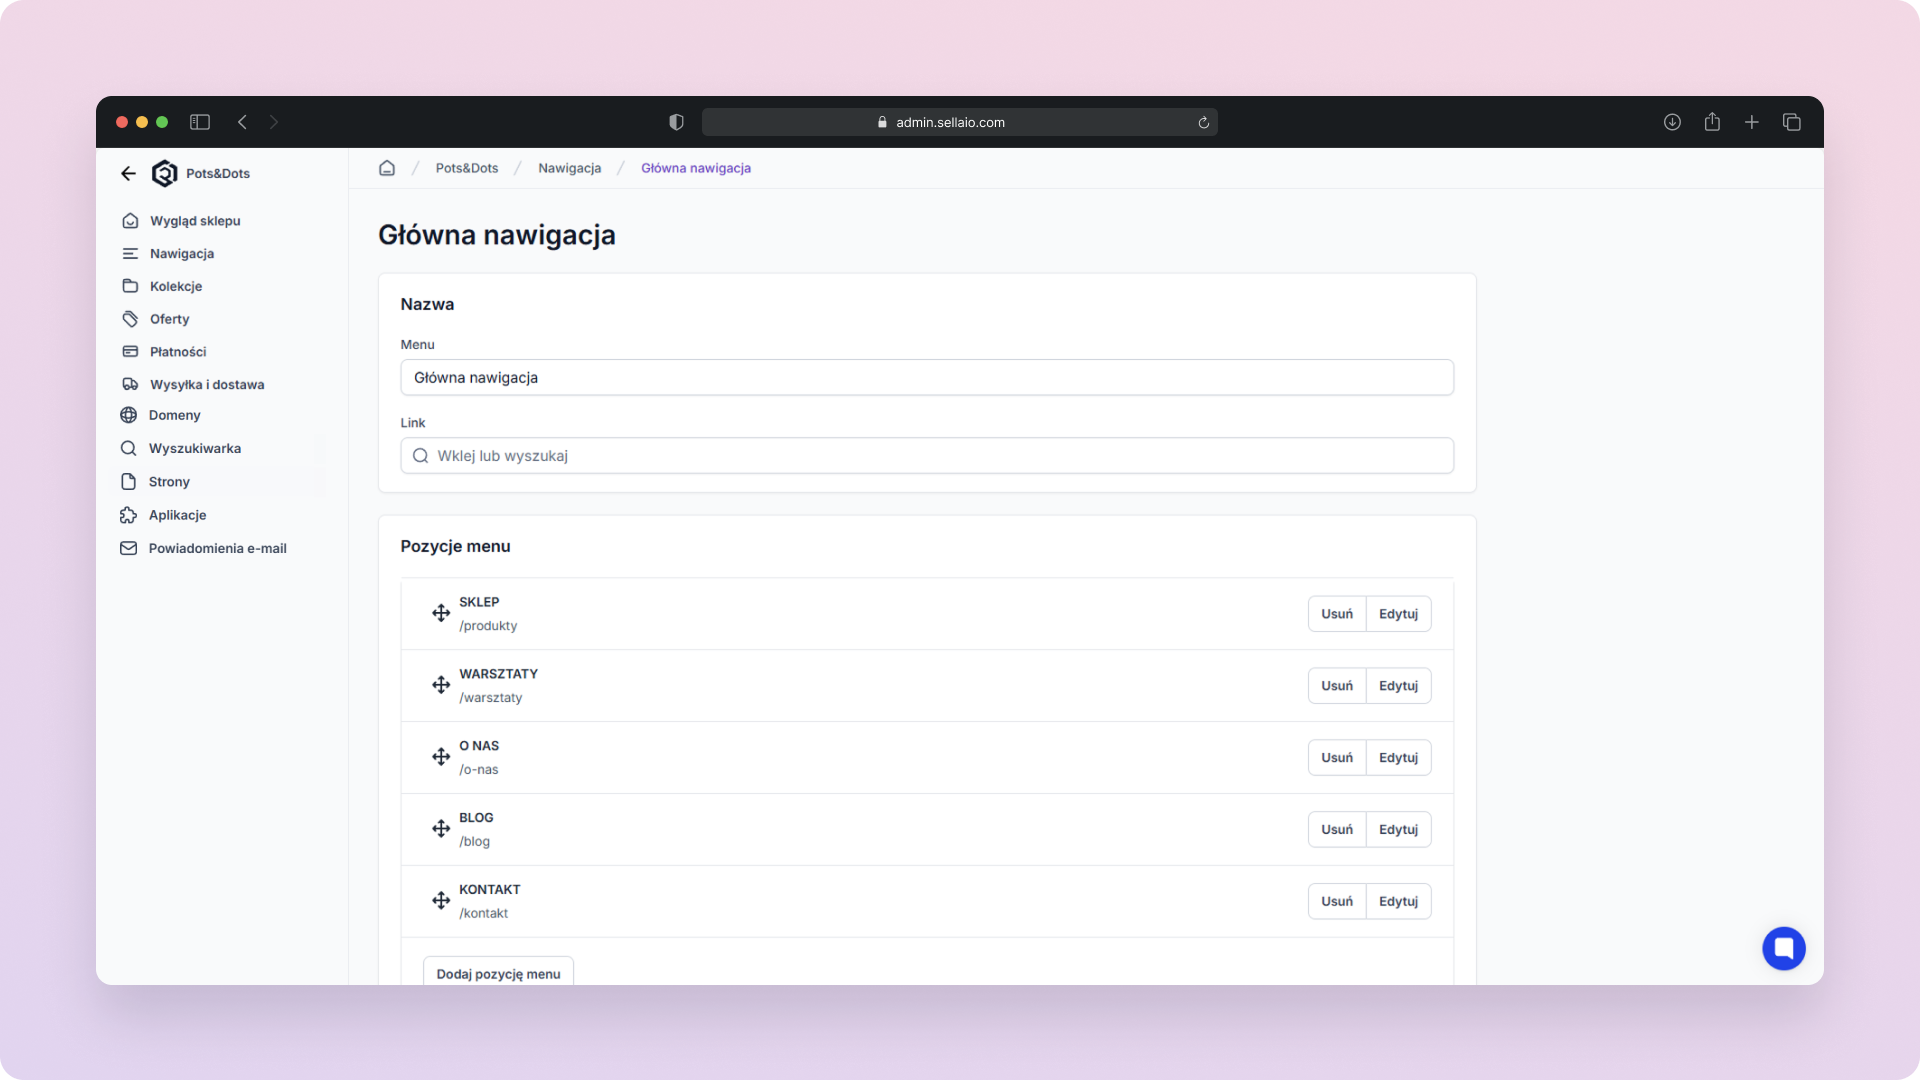Click Usuń for O NAS menu item
Viewport: 1920px width, 1080px height.
coord(1336,758)
